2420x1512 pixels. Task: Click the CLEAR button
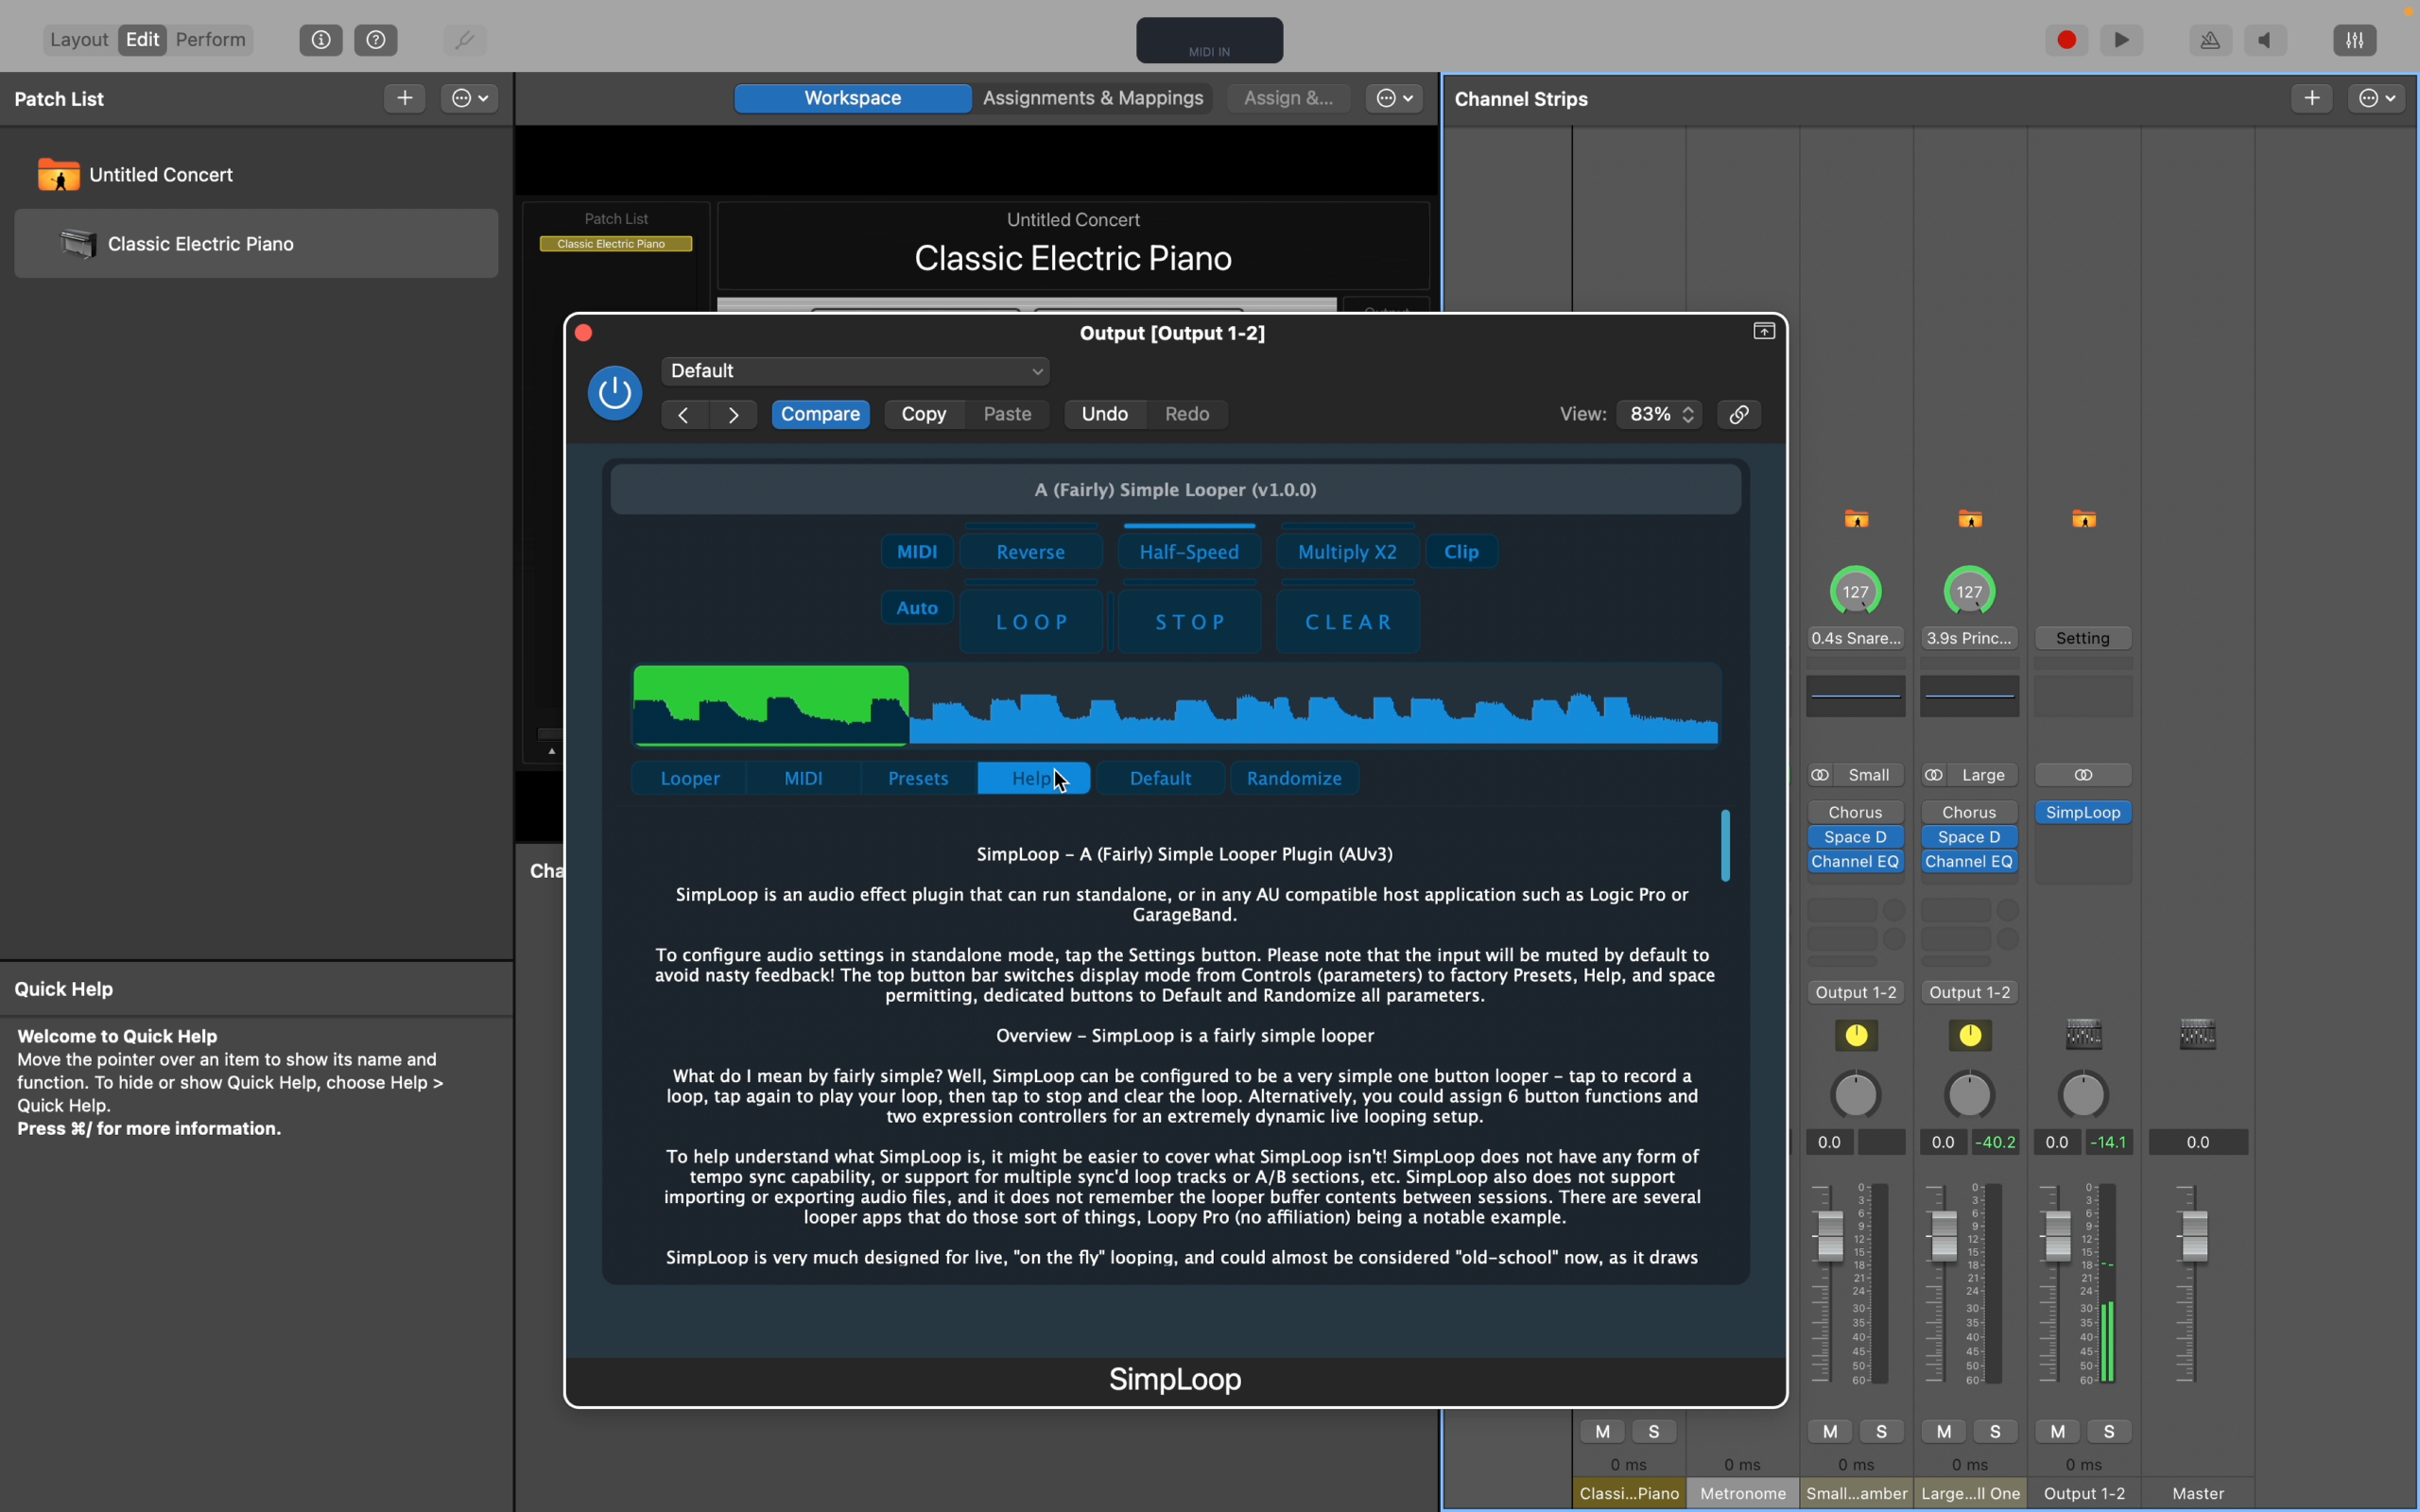click(x=1348, y=622)
